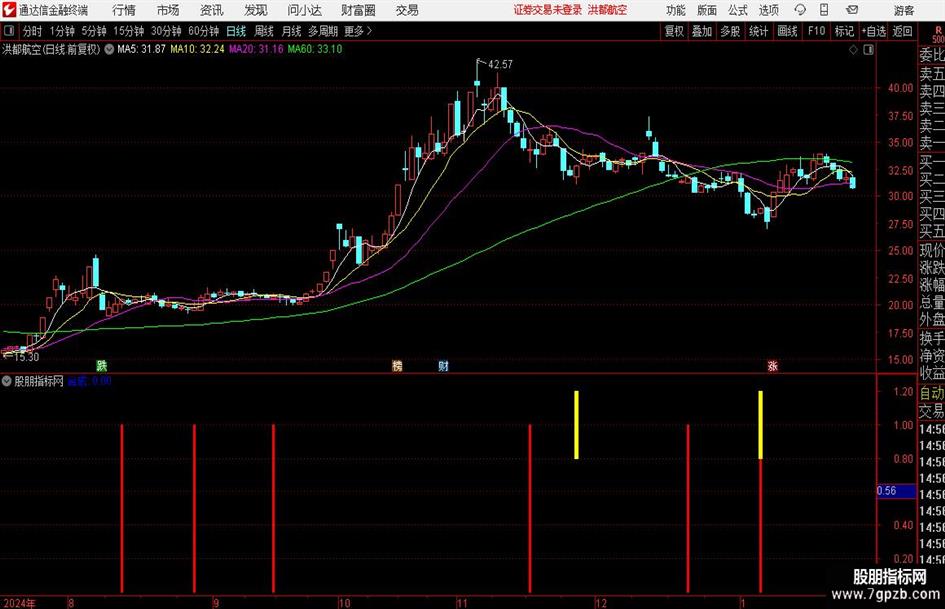
Task: Open the 公式 menu
Action: point(738,10)
